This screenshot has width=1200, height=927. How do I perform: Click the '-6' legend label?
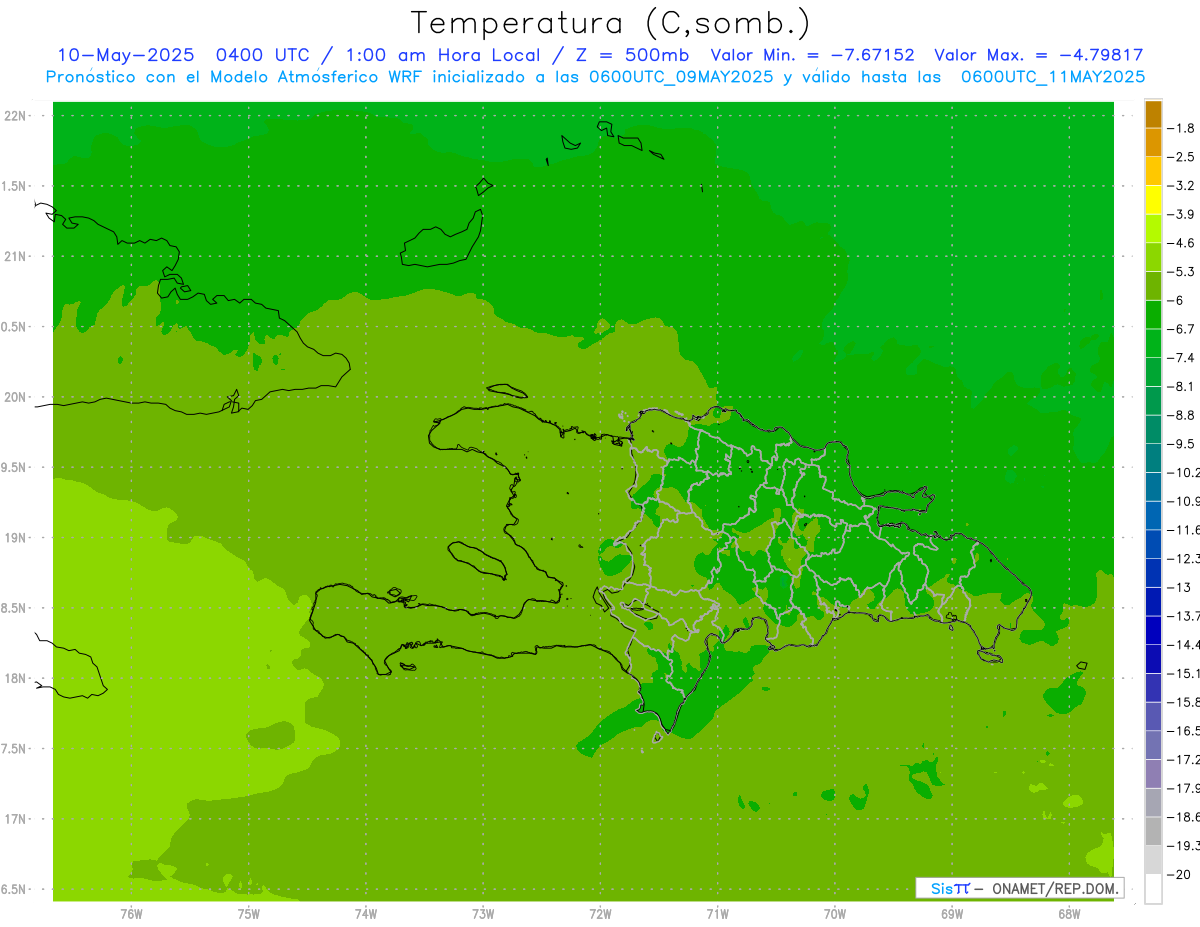pyautogui.click(x=1177, y=300)
